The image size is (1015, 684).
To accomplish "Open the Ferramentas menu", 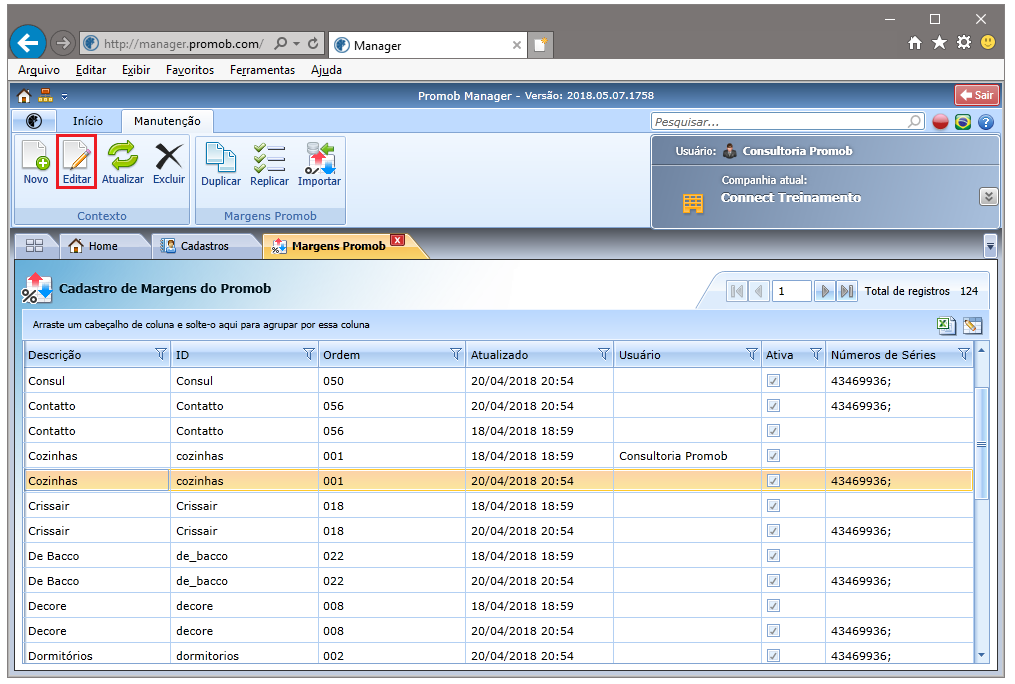I will (262, 70).
